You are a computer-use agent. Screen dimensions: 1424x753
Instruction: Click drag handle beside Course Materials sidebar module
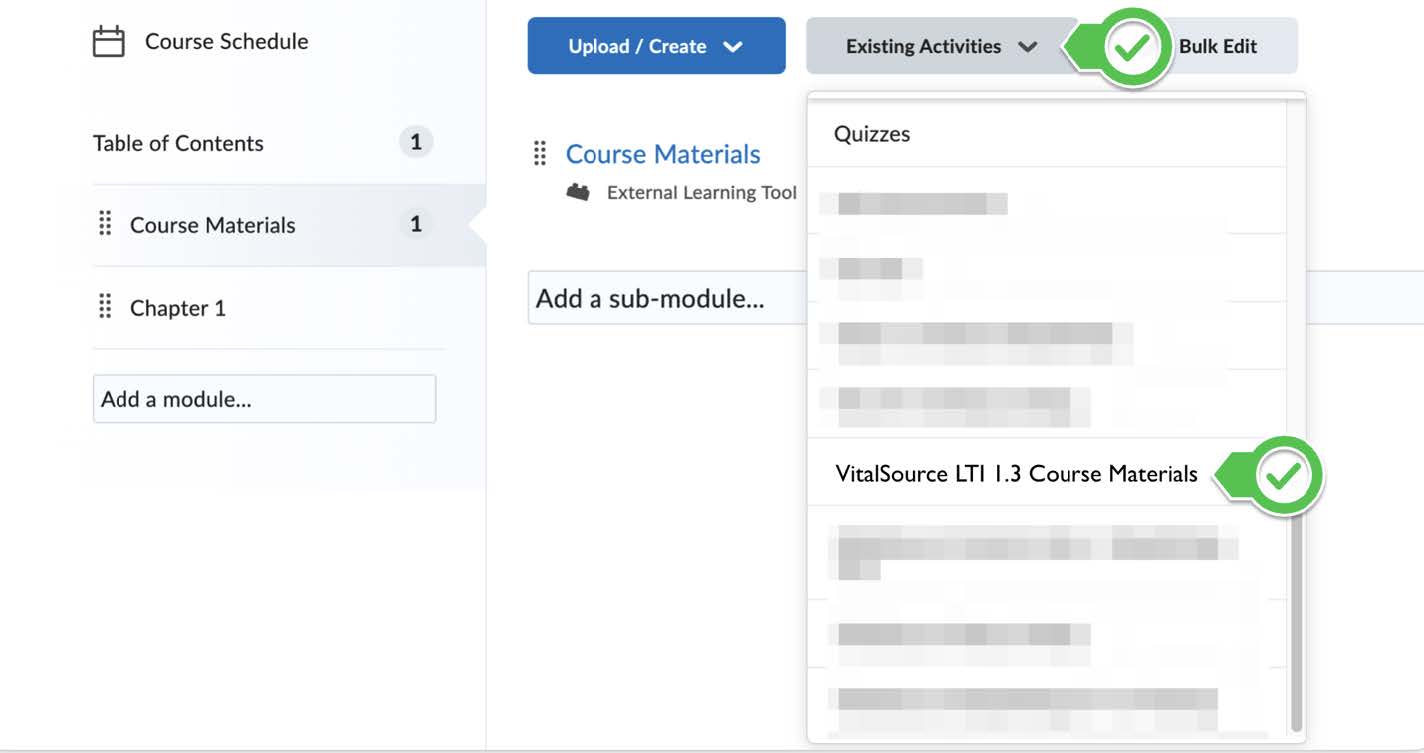click(x=105, y=225)
